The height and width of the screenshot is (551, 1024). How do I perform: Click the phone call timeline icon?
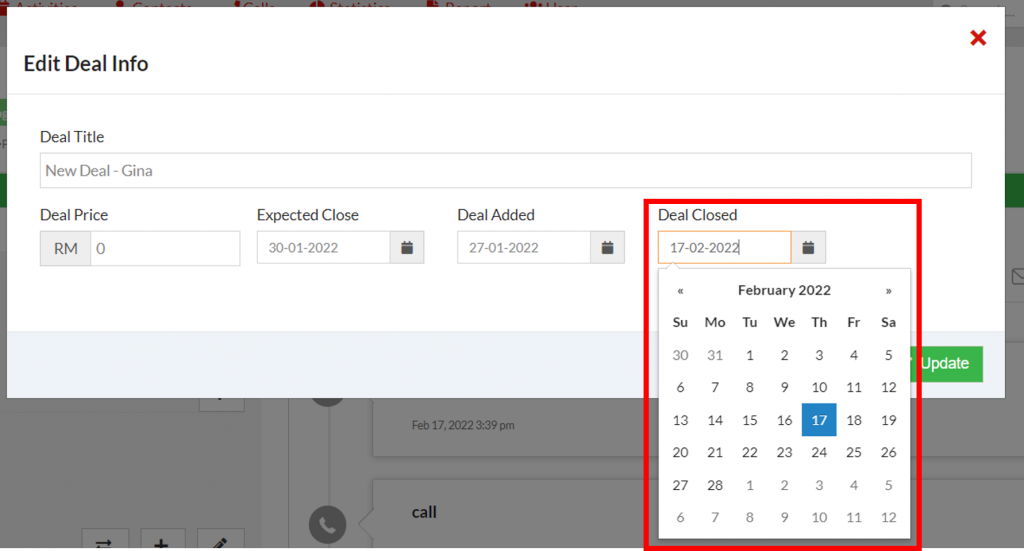pyautogui.click(x=328, y=524)
